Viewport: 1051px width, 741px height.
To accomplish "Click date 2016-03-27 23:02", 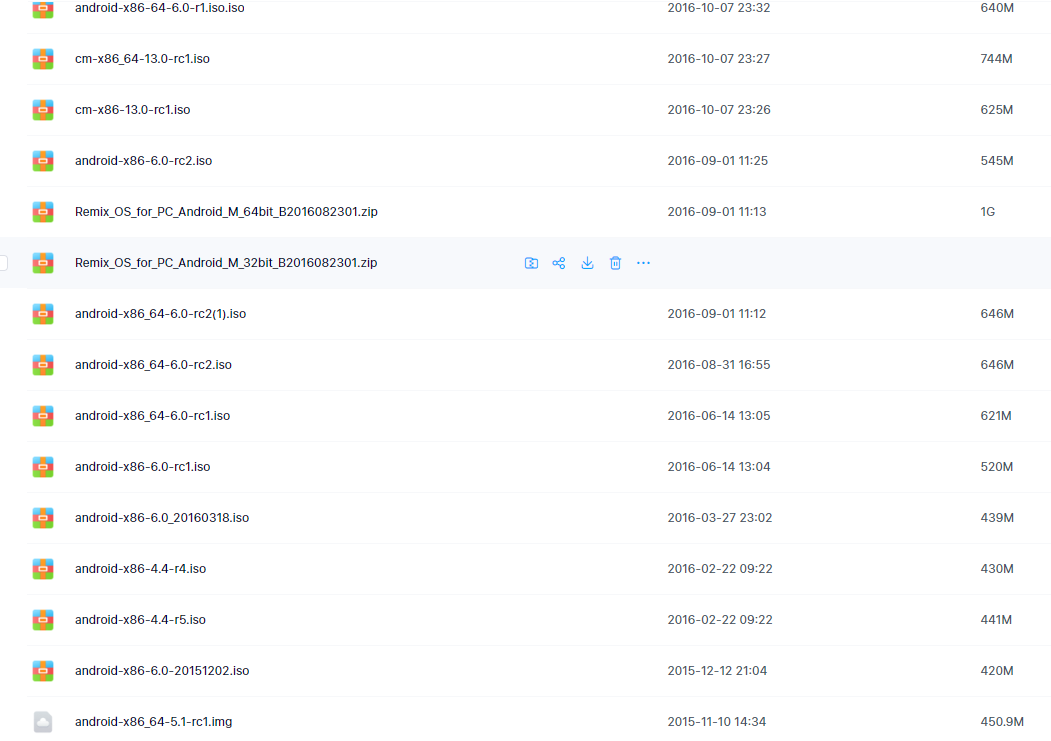I will tap(720, 517).
